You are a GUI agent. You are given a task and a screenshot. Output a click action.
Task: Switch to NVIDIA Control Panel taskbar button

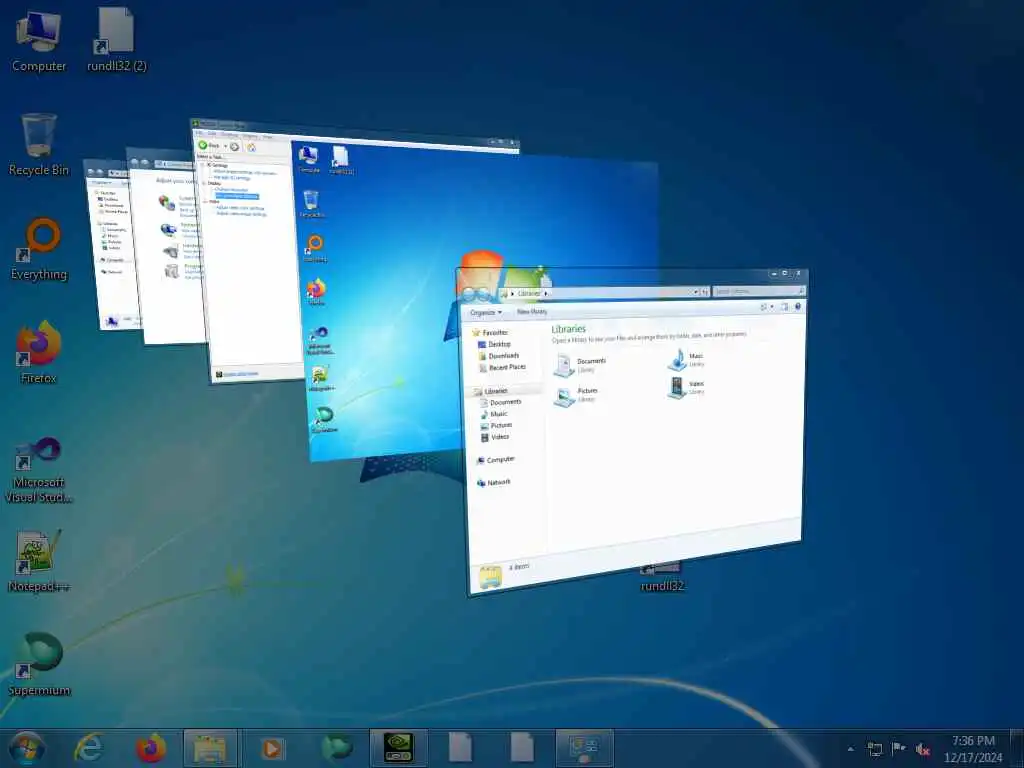(x=398, y=748)
